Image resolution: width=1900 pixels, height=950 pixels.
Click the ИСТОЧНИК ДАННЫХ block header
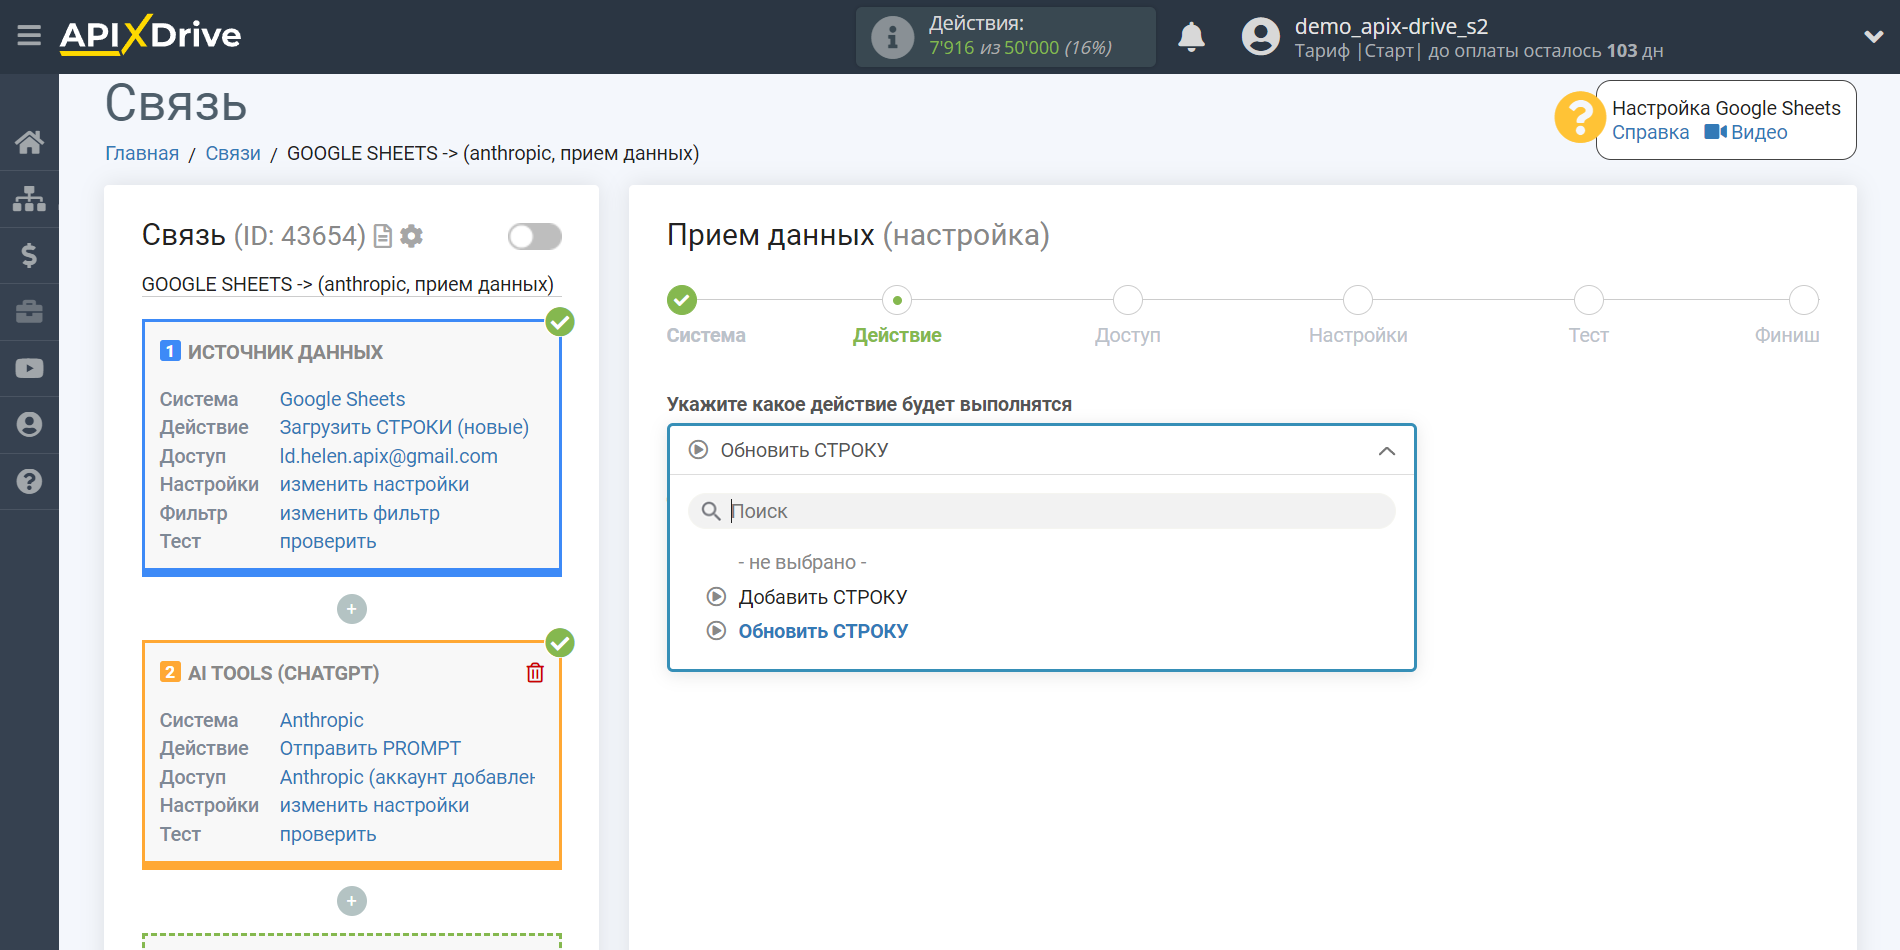pos(285,352)
